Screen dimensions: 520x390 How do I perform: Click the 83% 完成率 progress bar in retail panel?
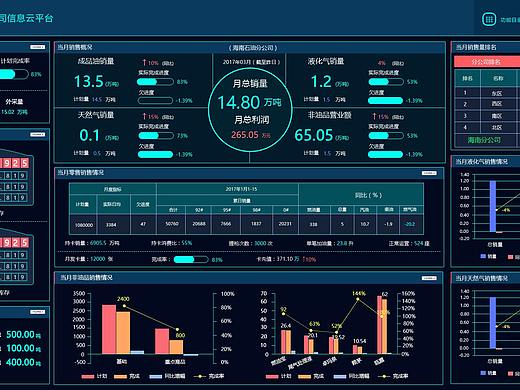click(x=191, y=259)
